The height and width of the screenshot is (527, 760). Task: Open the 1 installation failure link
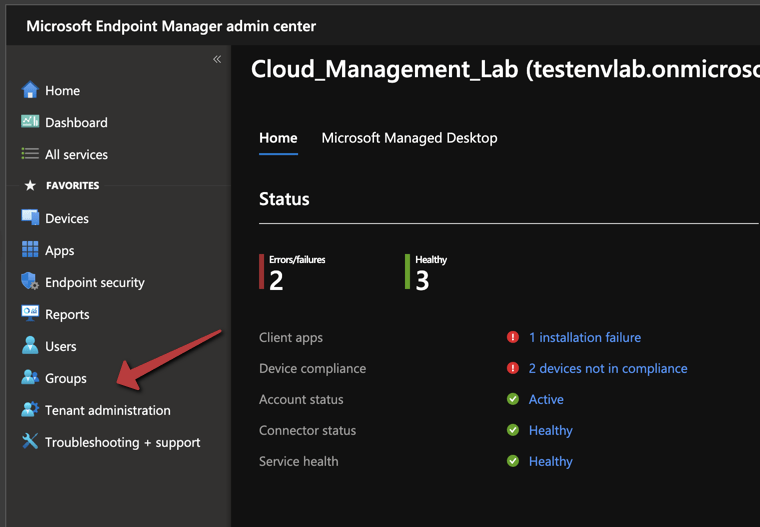click(584, 338)
